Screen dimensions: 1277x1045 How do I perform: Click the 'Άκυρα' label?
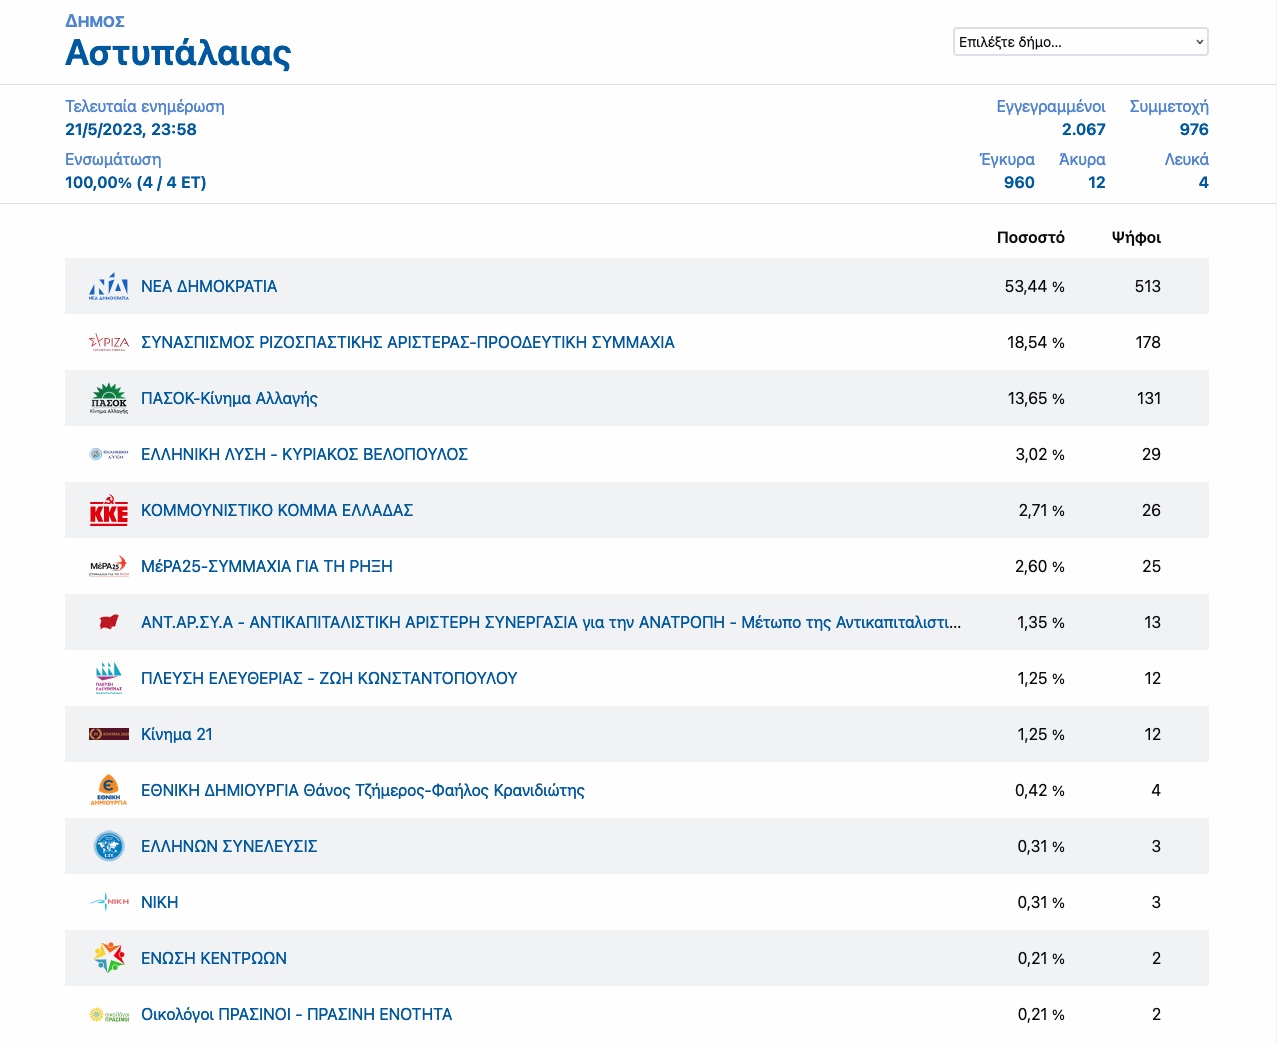click(1082, 159)
